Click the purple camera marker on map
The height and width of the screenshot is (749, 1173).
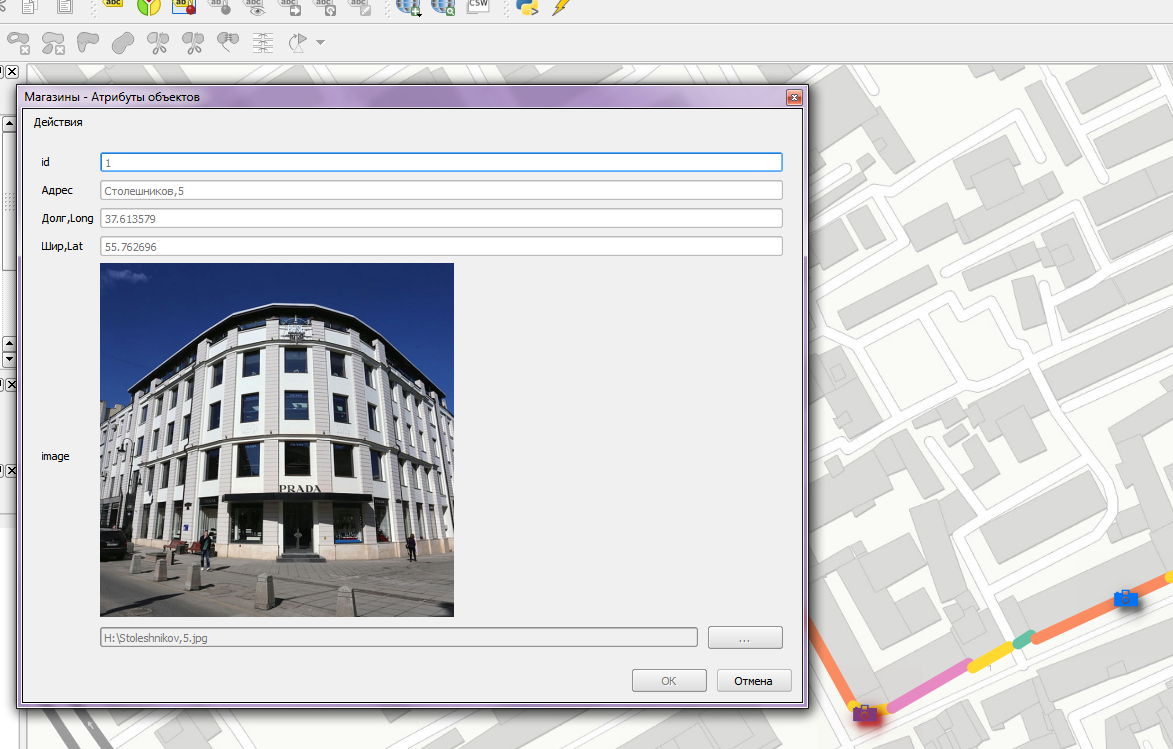[x=865, y=713]
